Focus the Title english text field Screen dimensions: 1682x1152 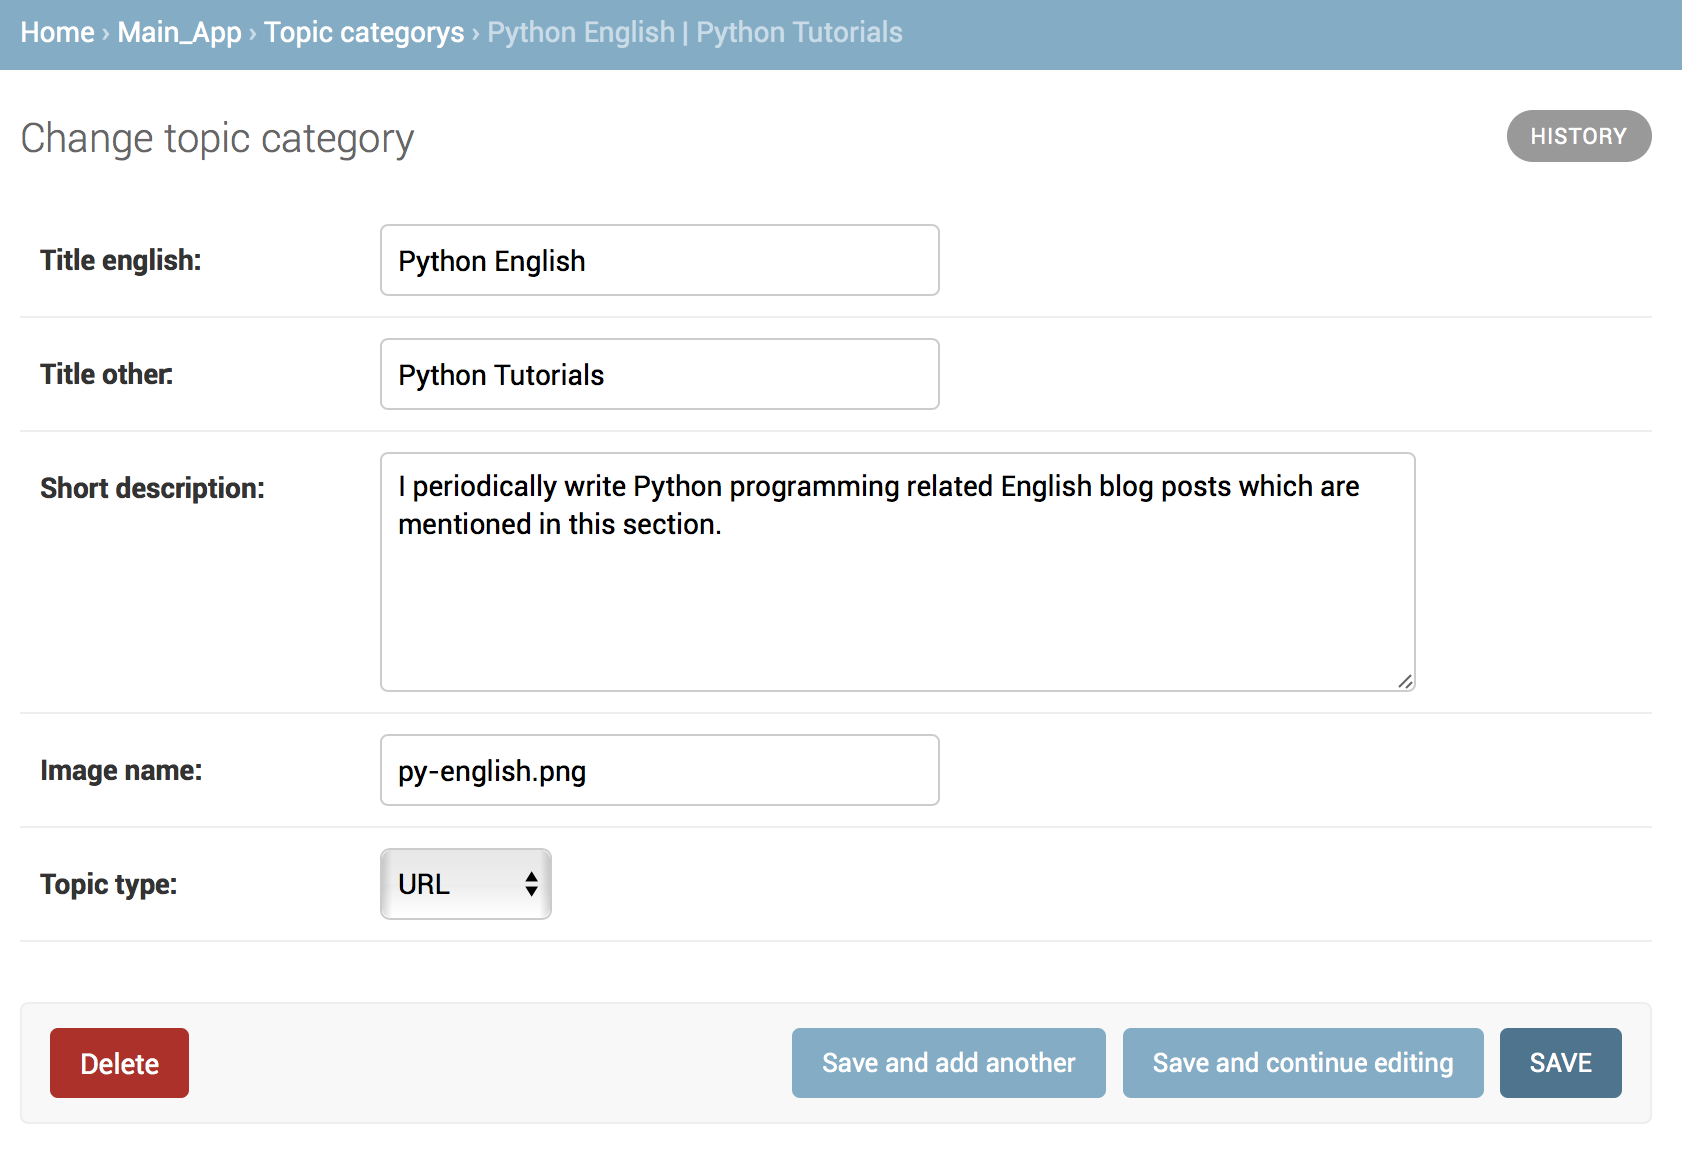pos(659,261)
